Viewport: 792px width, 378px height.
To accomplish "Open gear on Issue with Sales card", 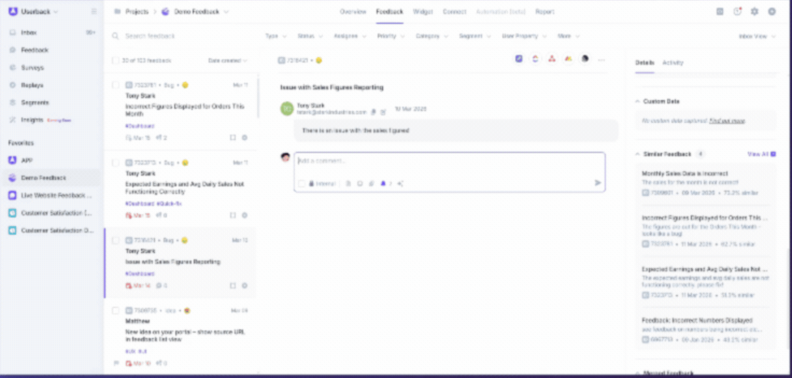I will click(x=244, y=286).
